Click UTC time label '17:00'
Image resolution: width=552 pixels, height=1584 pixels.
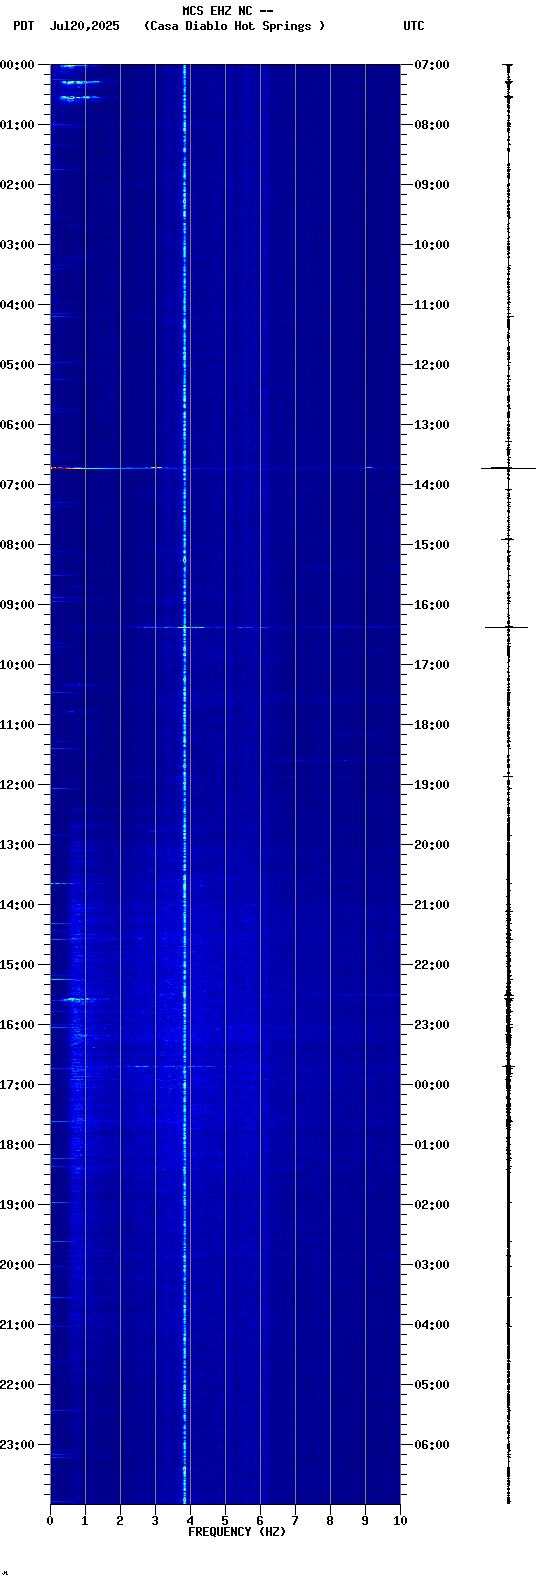432,665
